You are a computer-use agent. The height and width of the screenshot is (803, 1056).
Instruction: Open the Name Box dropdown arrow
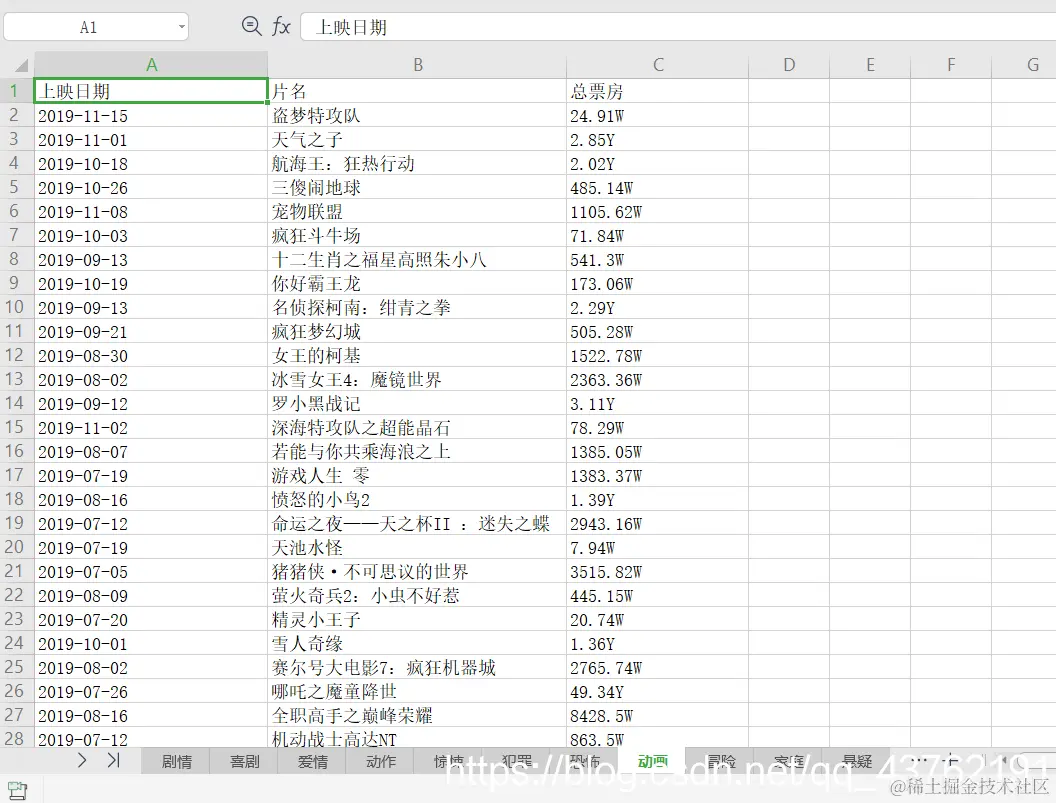point(181,28)
